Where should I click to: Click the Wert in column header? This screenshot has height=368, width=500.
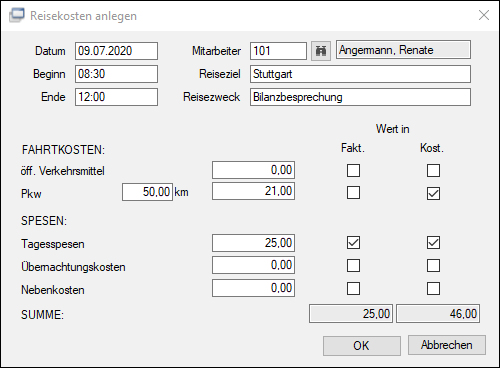click(x=393, y=129)
